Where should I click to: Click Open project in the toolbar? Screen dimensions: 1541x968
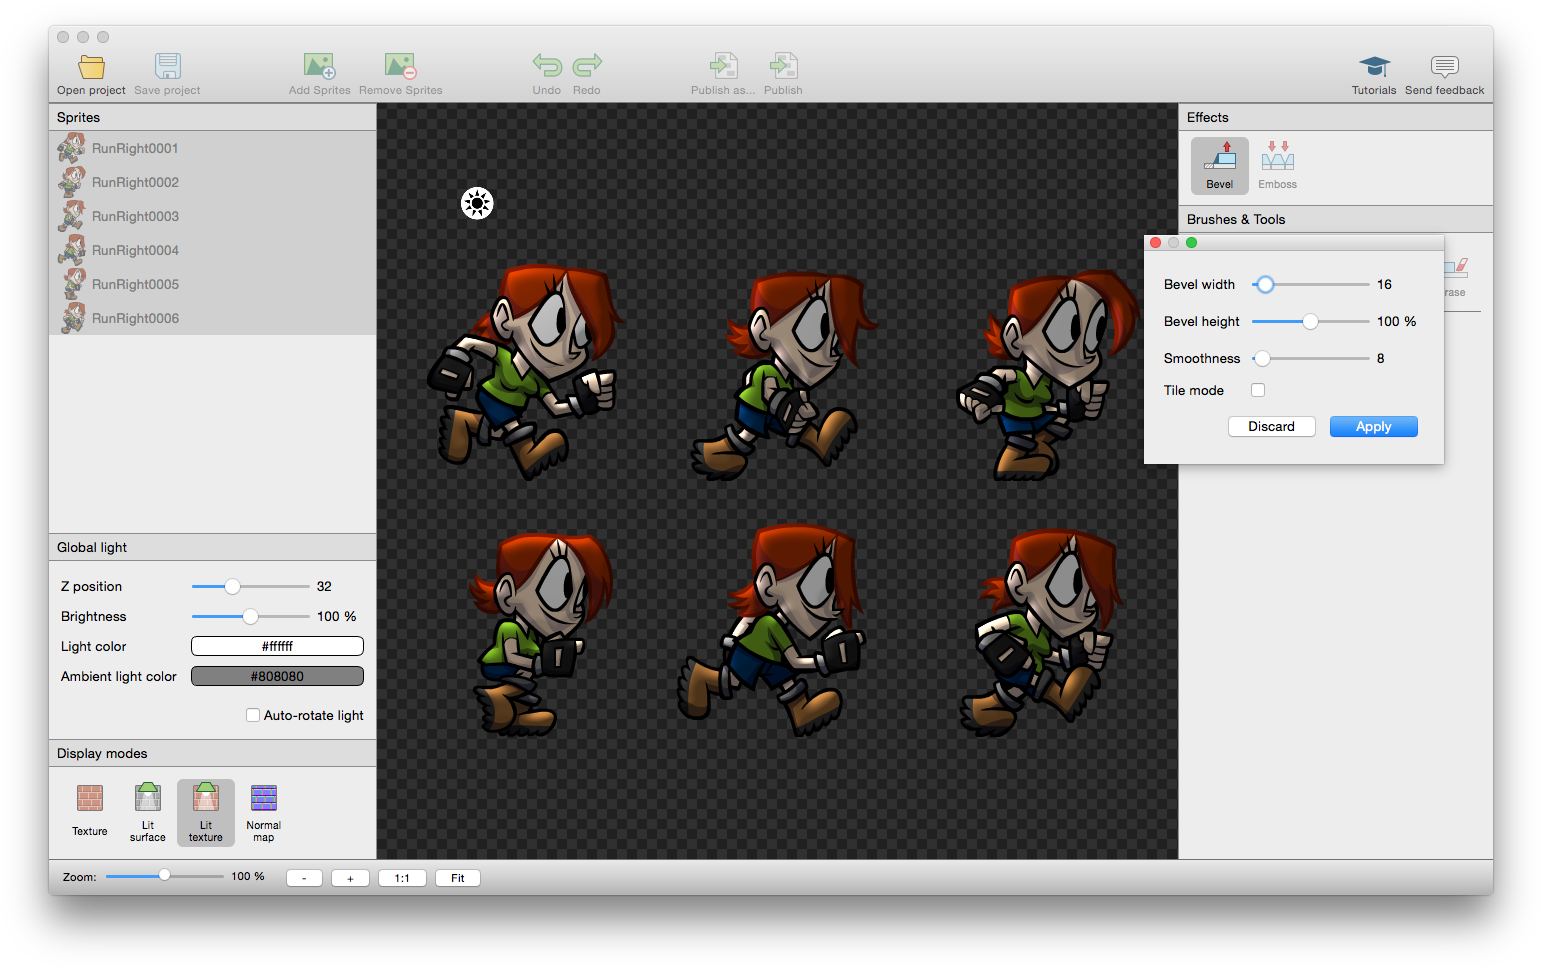tap(90, 70)
